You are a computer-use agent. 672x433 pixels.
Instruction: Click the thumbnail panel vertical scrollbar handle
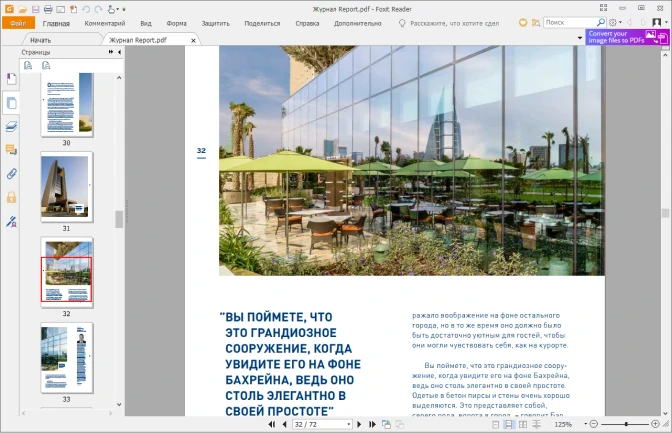click(x=119, y=219)
